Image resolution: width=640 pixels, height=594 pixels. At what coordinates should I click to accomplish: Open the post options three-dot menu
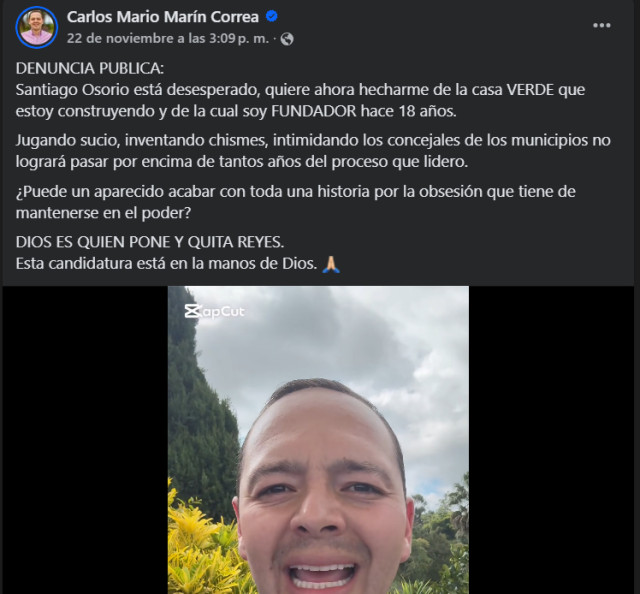[602, 25]
